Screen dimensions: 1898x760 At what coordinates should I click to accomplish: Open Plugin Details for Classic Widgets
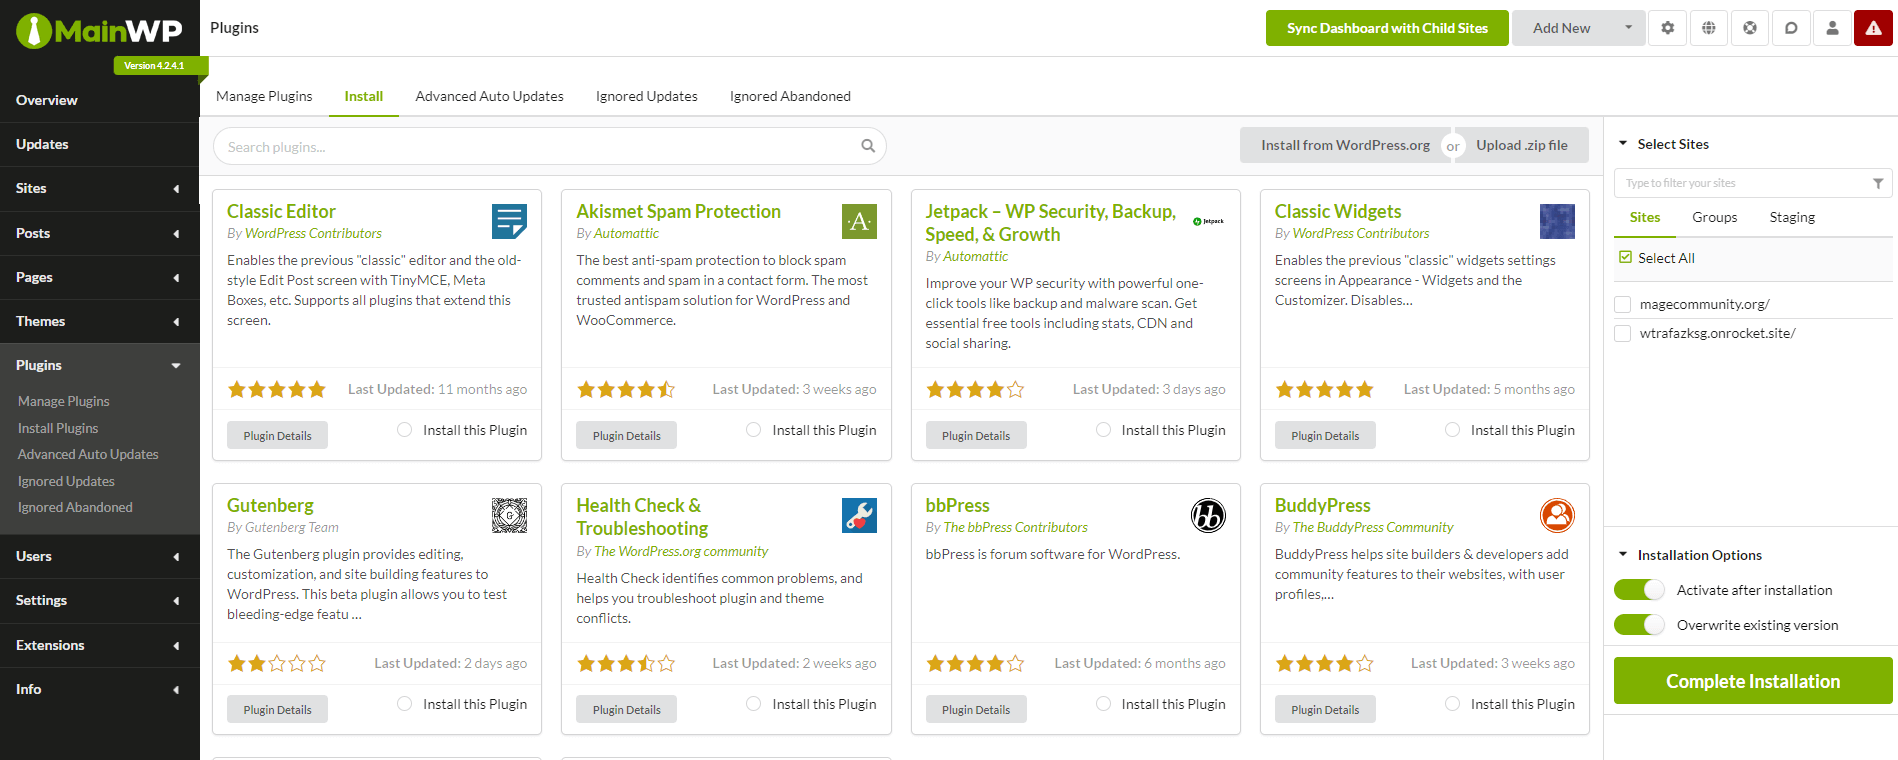pyautogui.click(x=1325, y=435)
